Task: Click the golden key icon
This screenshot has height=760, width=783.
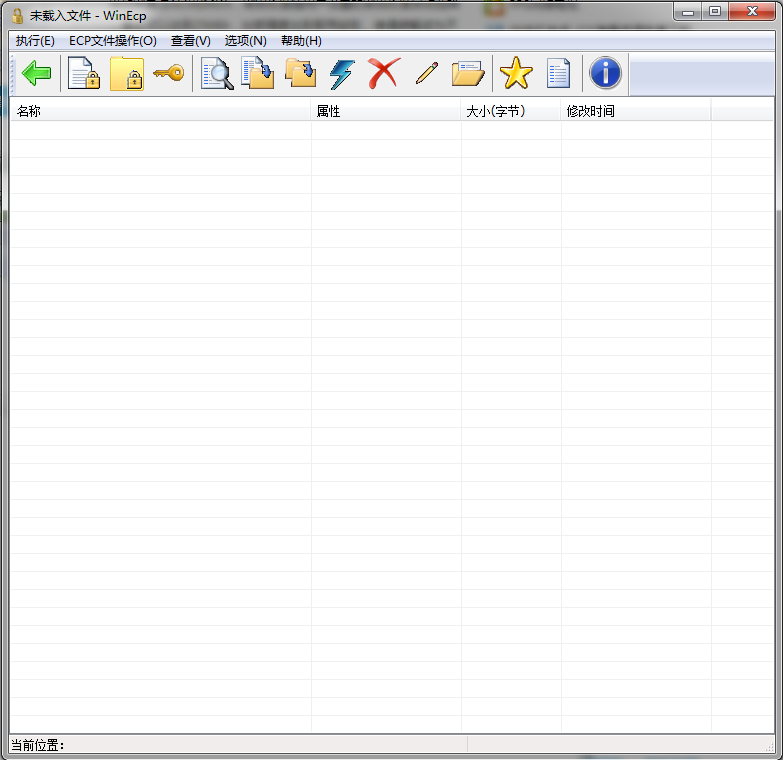Action: 168,73
